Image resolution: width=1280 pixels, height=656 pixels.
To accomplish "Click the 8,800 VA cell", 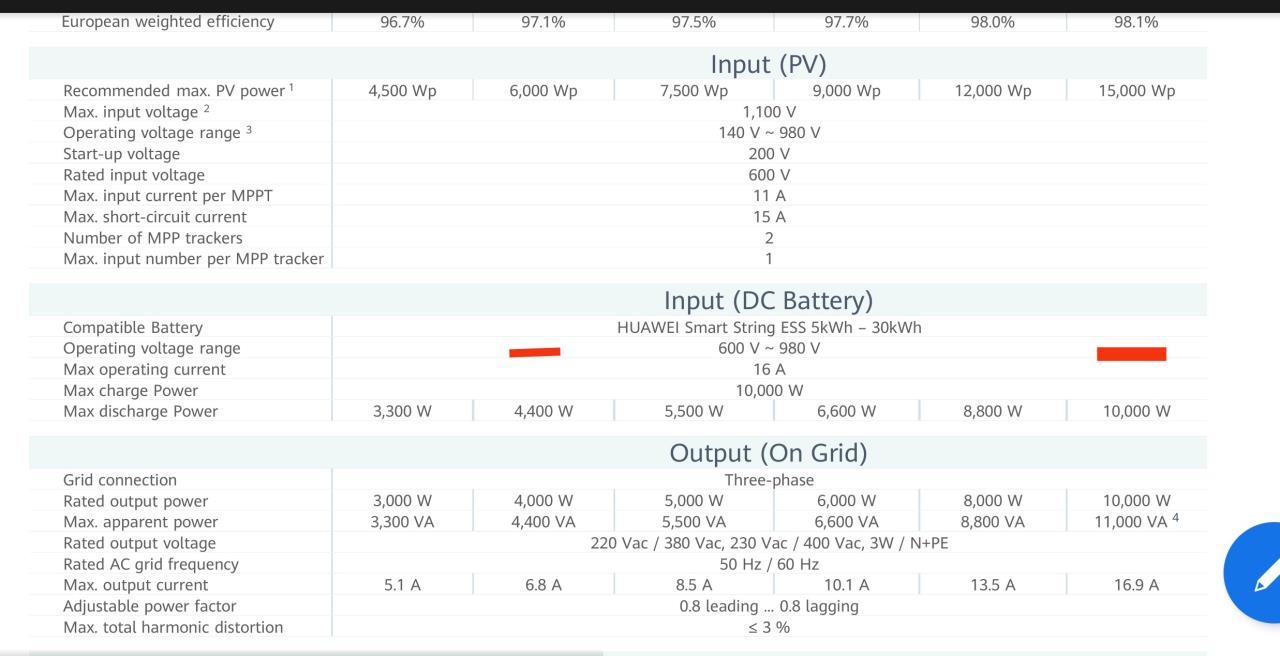I will coord(992,522).
